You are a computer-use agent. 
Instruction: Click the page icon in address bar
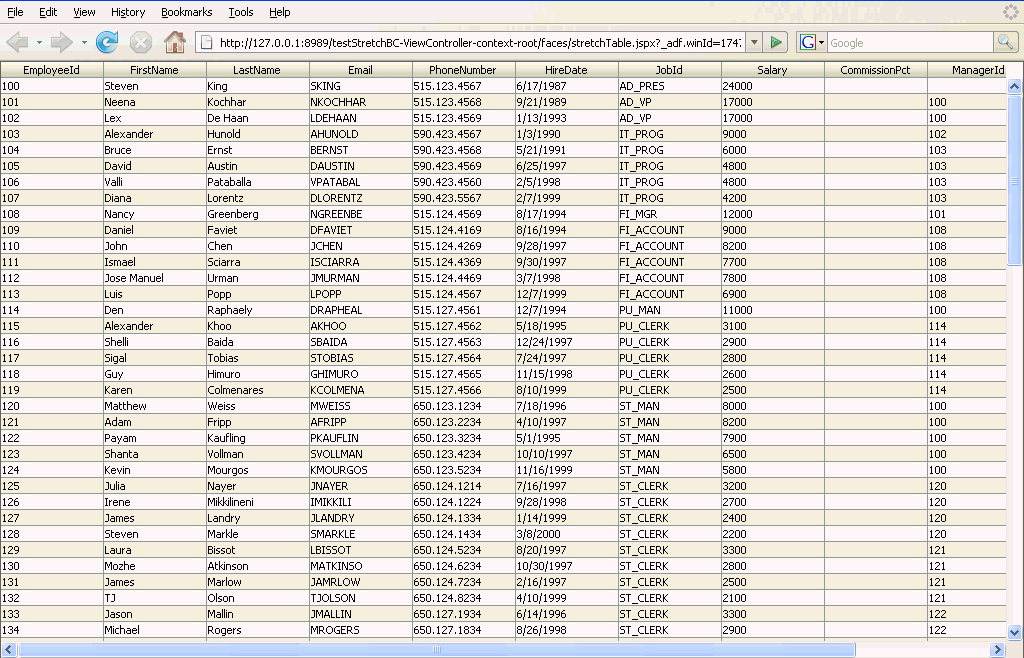click(x=206, y=42)
